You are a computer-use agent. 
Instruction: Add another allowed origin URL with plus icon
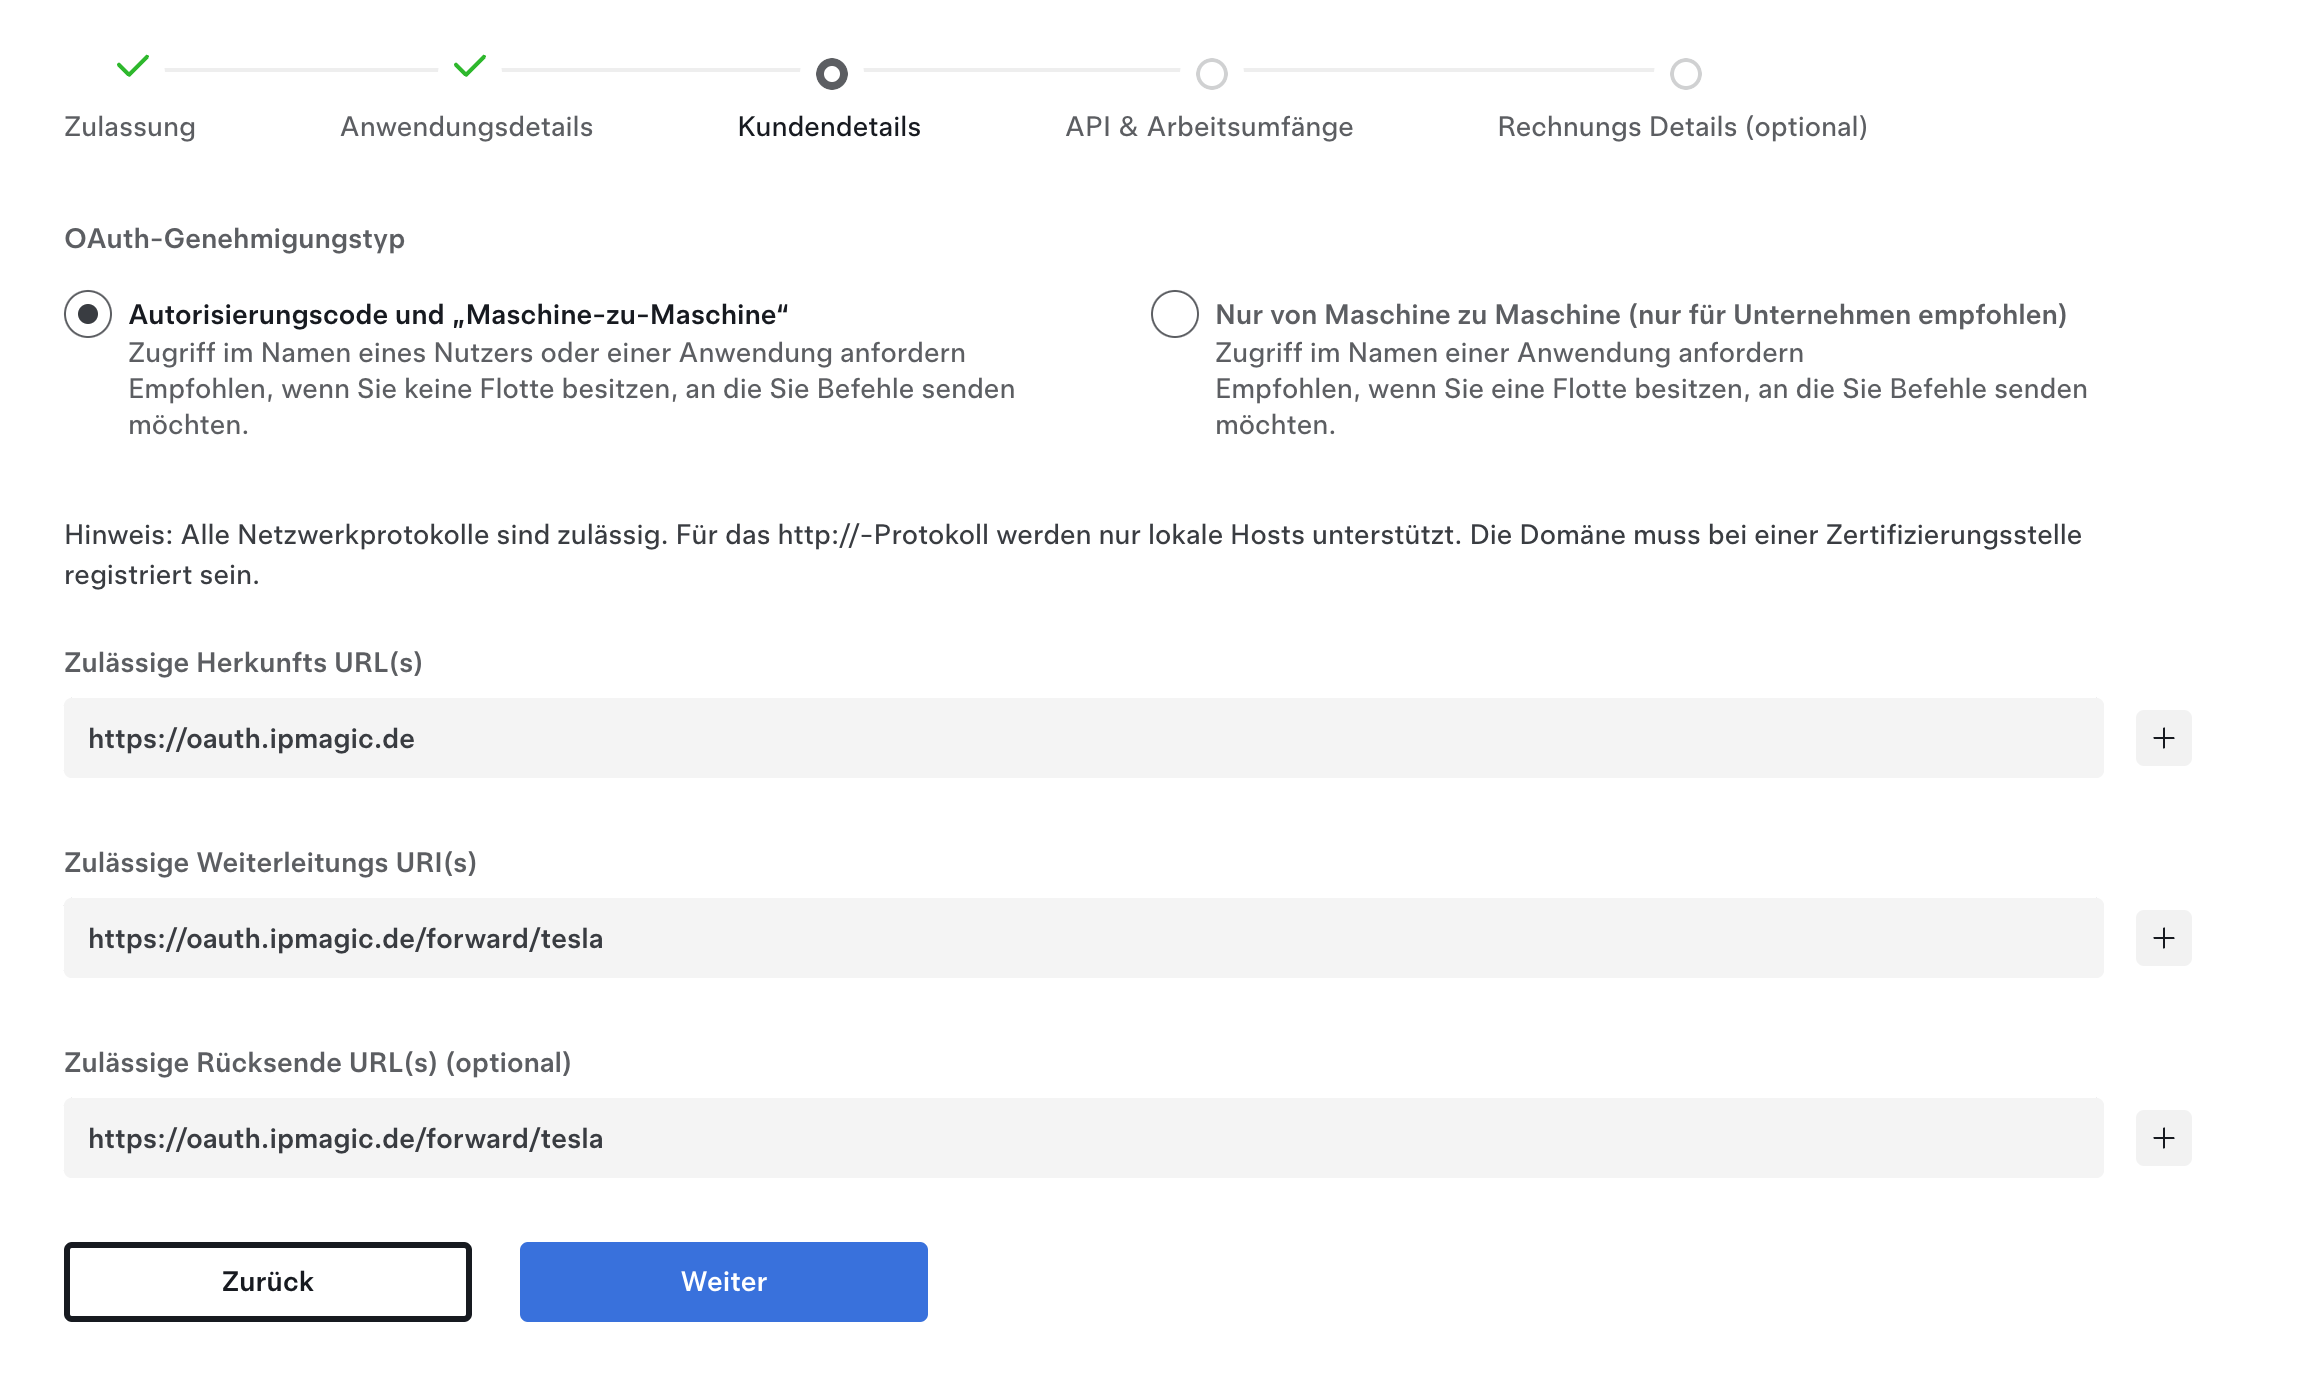point(2163,738)
